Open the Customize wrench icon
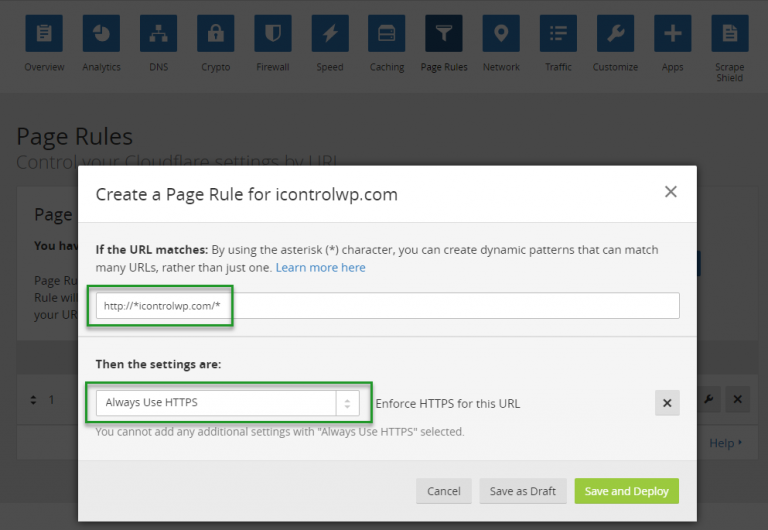 point(615,33)
